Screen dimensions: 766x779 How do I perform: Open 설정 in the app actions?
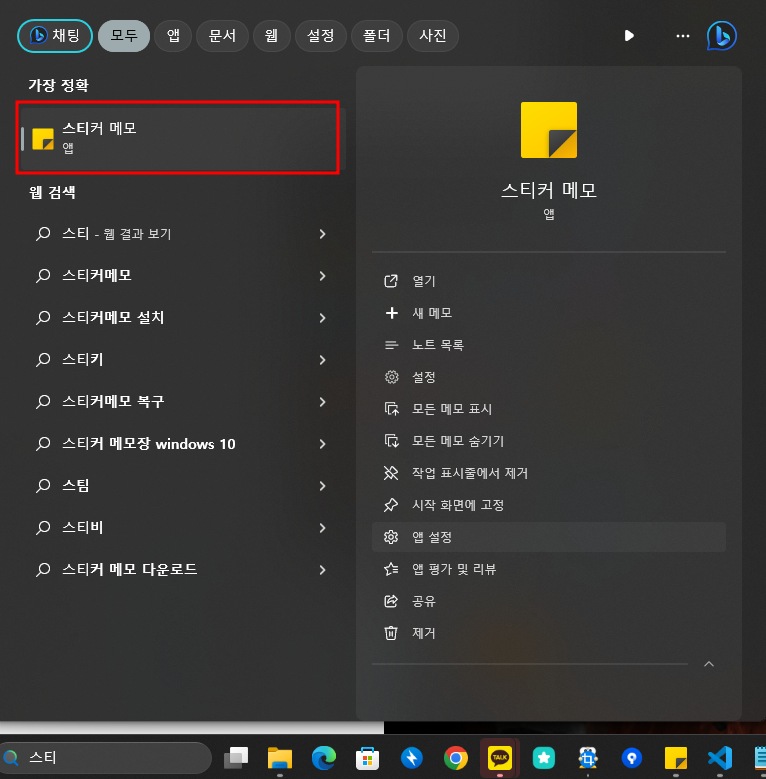click(x=548, y=377)
